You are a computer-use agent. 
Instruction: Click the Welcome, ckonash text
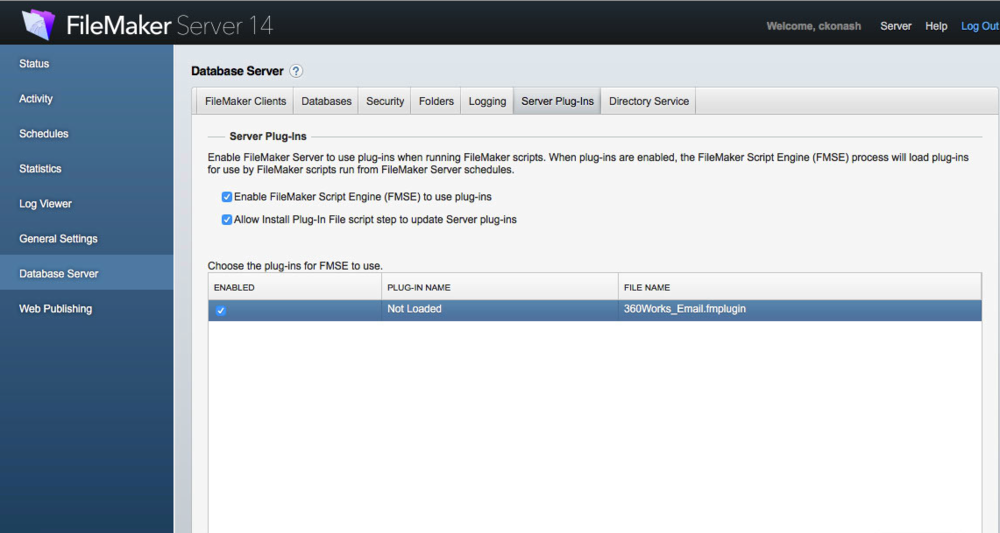(814, 26)
